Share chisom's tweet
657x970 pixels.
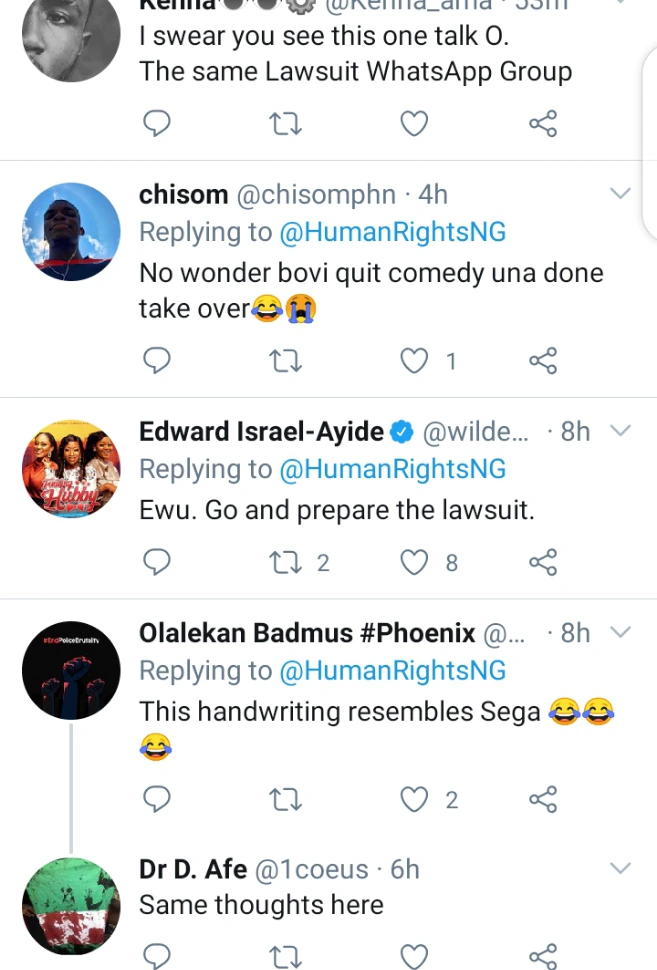click(x=542, y=361)
